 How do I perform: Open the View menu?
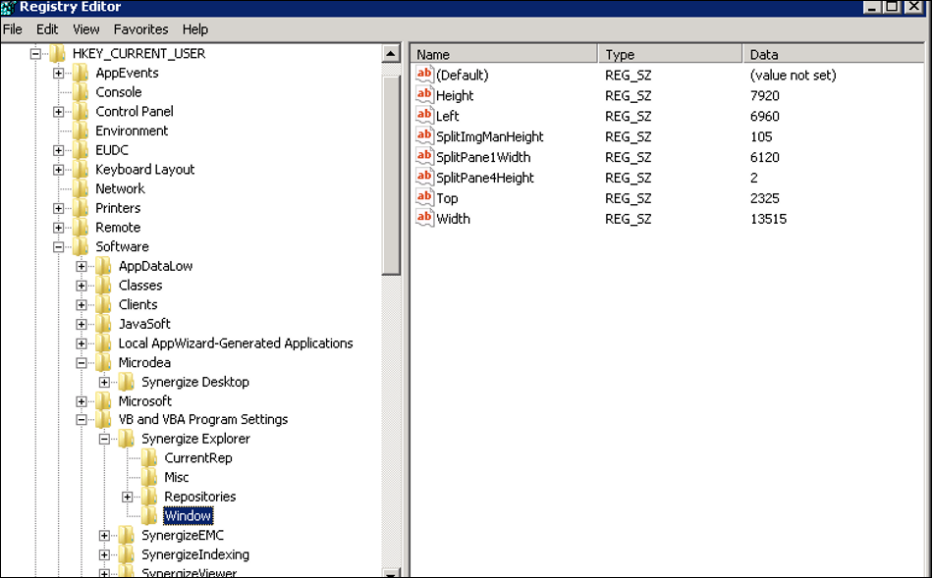coord(86,29)
